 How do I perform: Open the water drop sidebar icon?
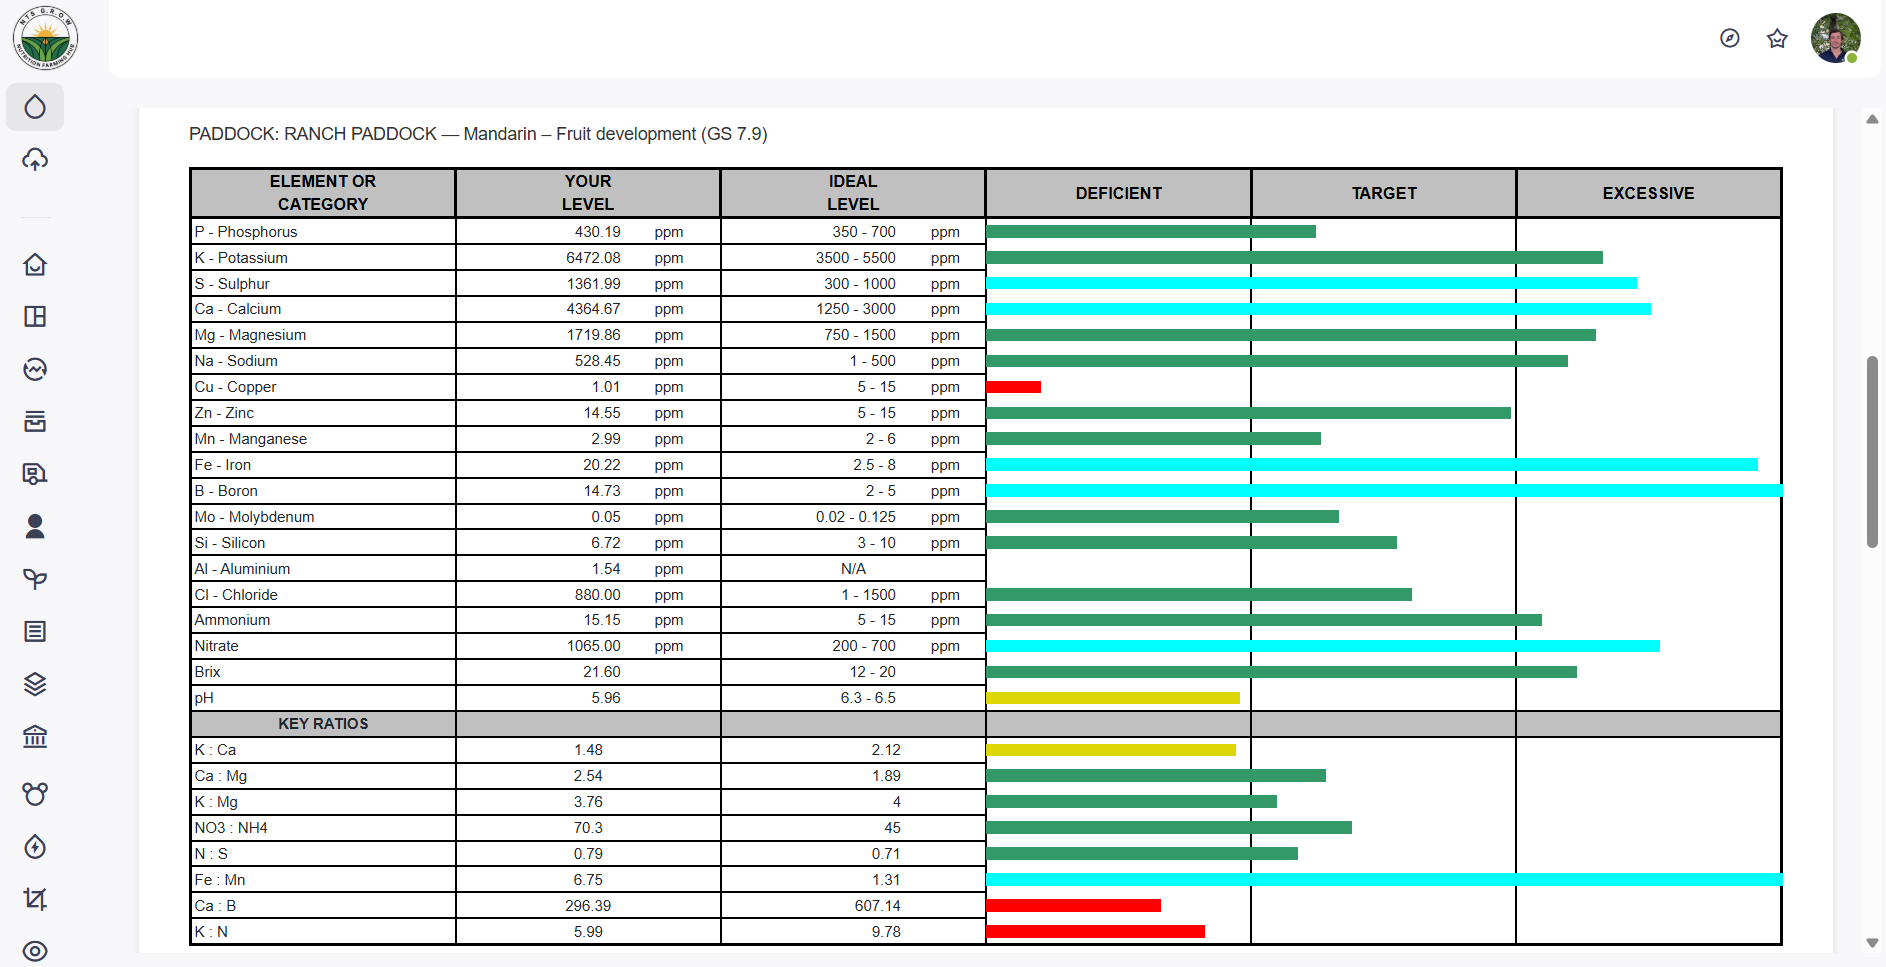click(x=35, y=107)
